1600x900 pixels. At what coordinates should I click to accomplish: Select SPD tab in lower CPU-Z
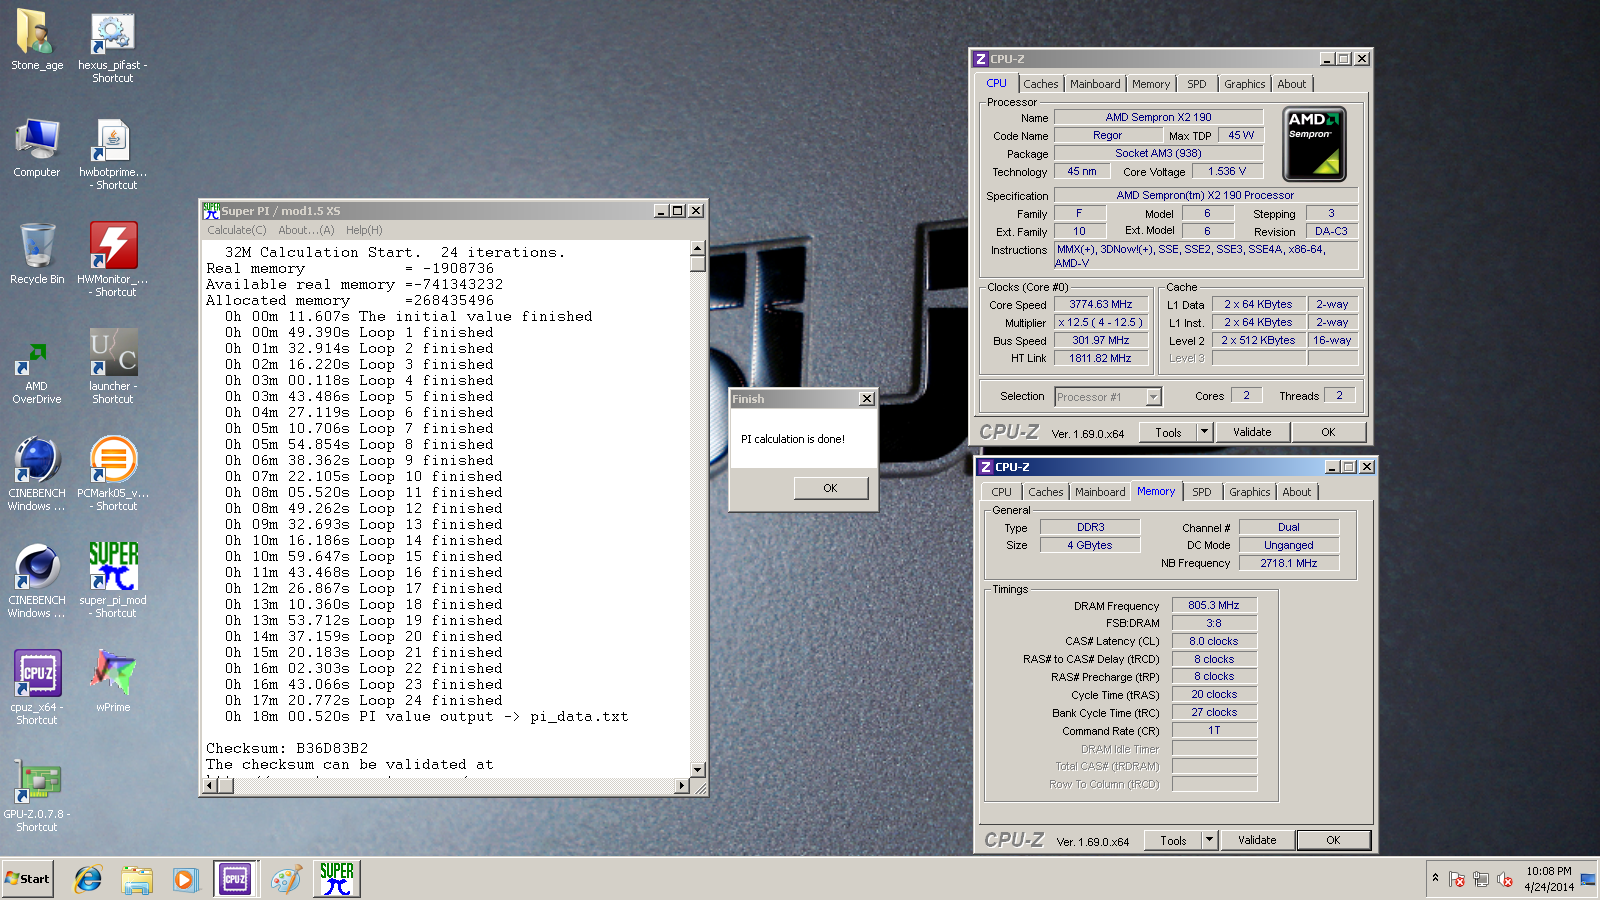click(x=1202, y=492)
